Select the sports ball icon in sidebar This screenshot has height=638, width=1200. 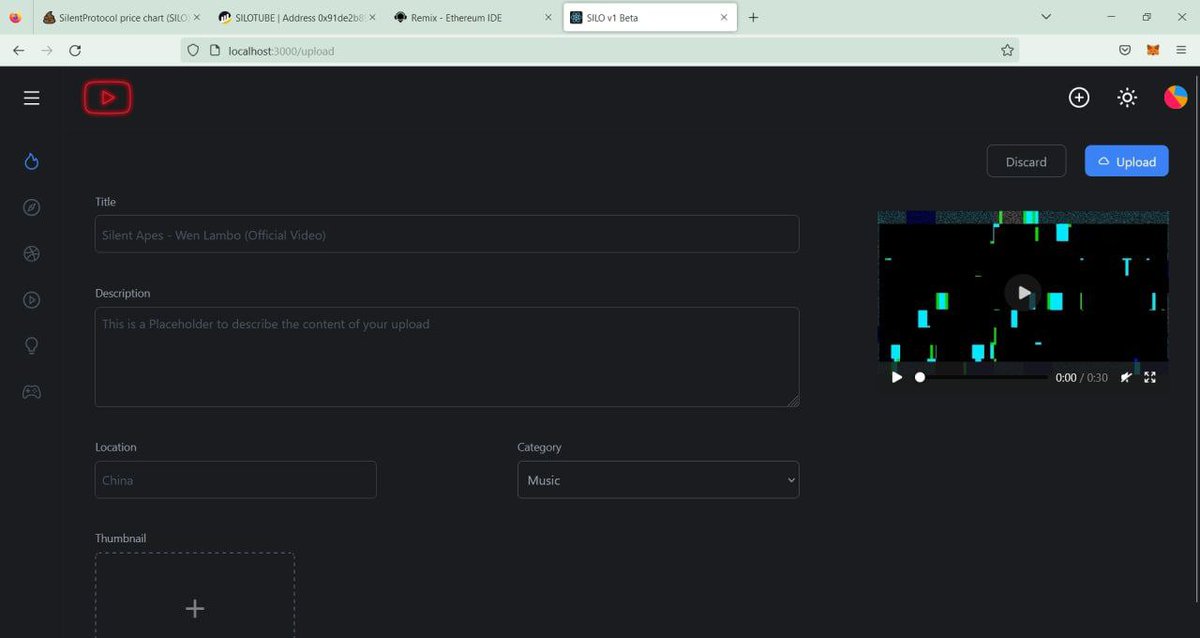32,254
